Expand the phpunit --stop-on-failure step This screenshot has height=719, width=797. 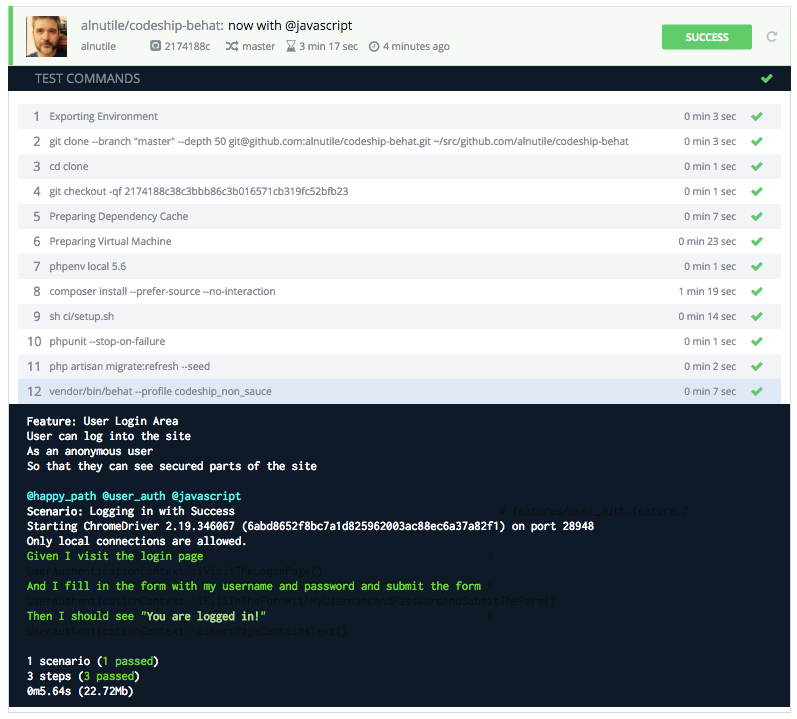400,341
